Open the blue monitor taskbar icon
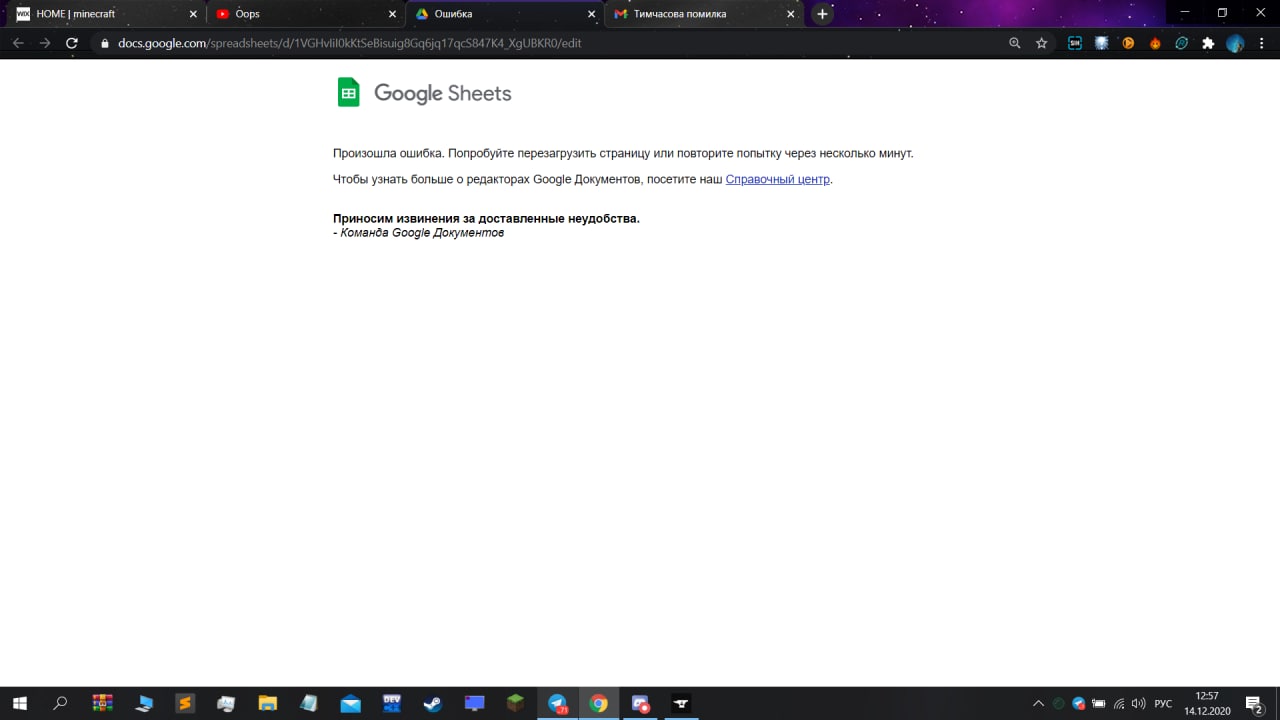This screenshot has height=720, width=1280. click(474, 703)
